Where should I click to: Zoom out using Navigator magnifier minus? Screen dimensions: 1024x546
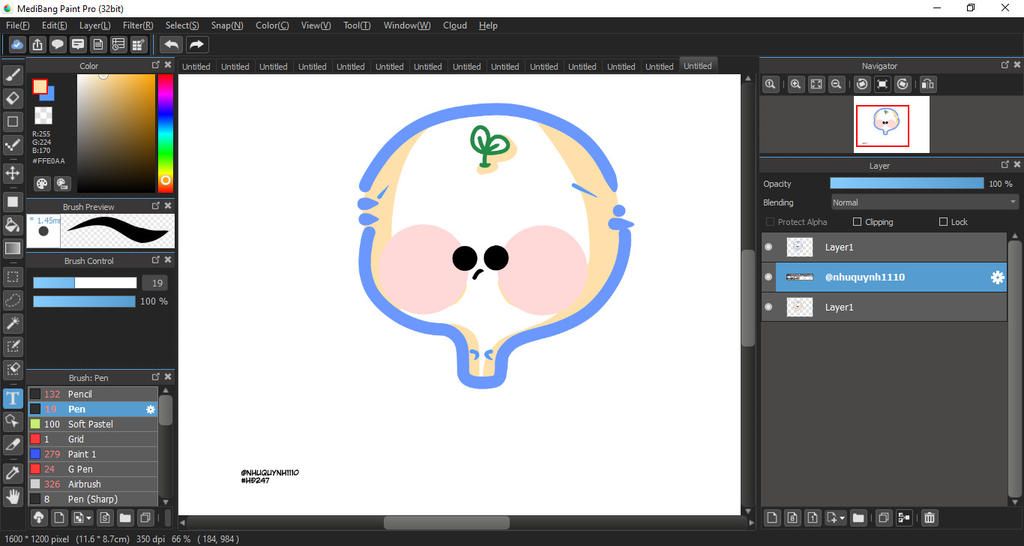pos(836,84)
